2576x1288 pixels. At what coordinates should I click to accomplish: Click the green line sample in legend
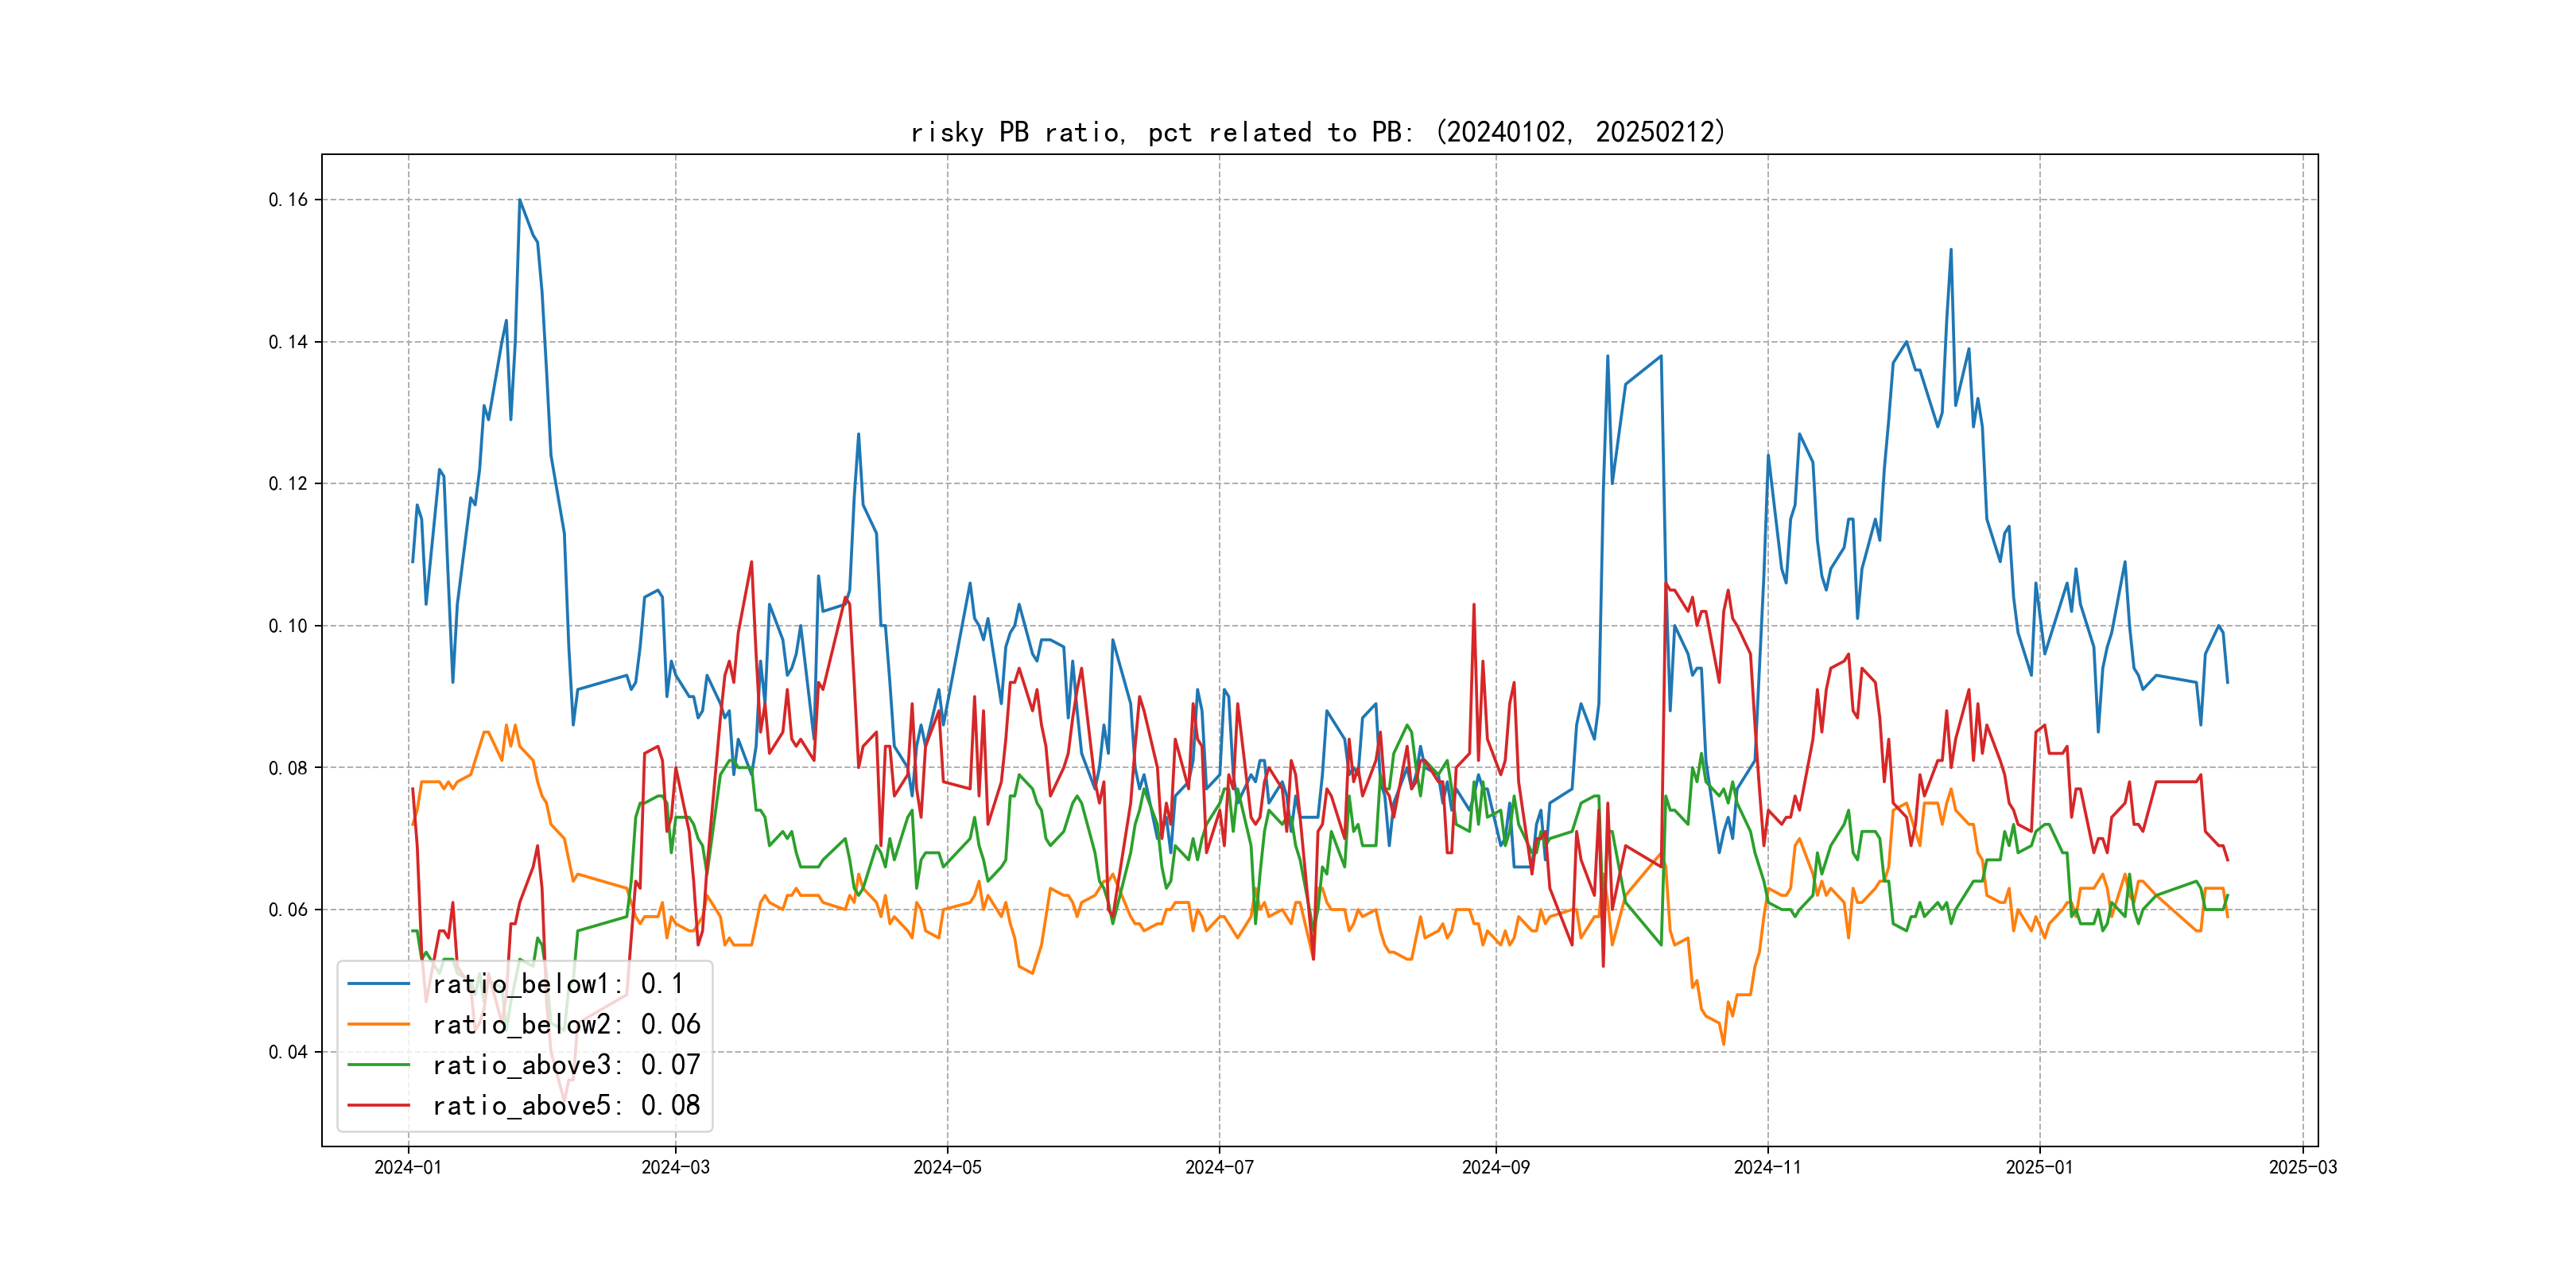378,1065
